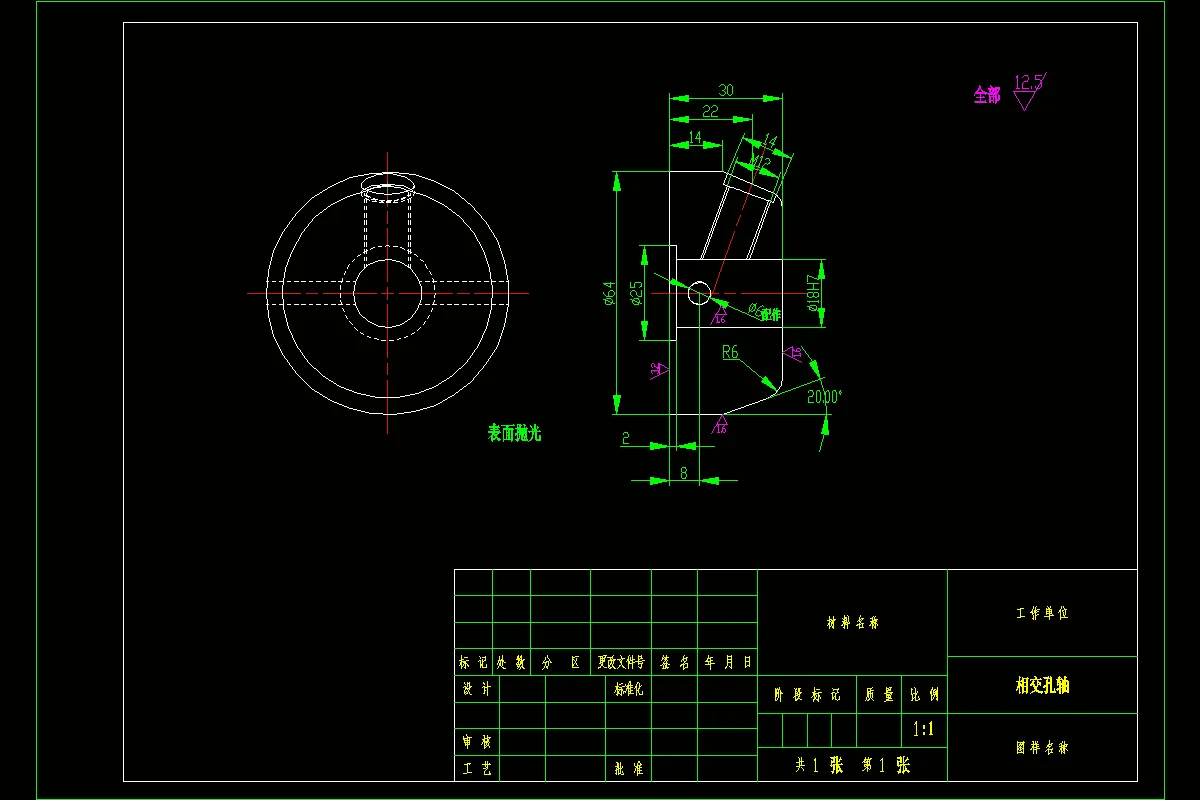Select the 表面抛光 note text

click(x=514, y=433)
